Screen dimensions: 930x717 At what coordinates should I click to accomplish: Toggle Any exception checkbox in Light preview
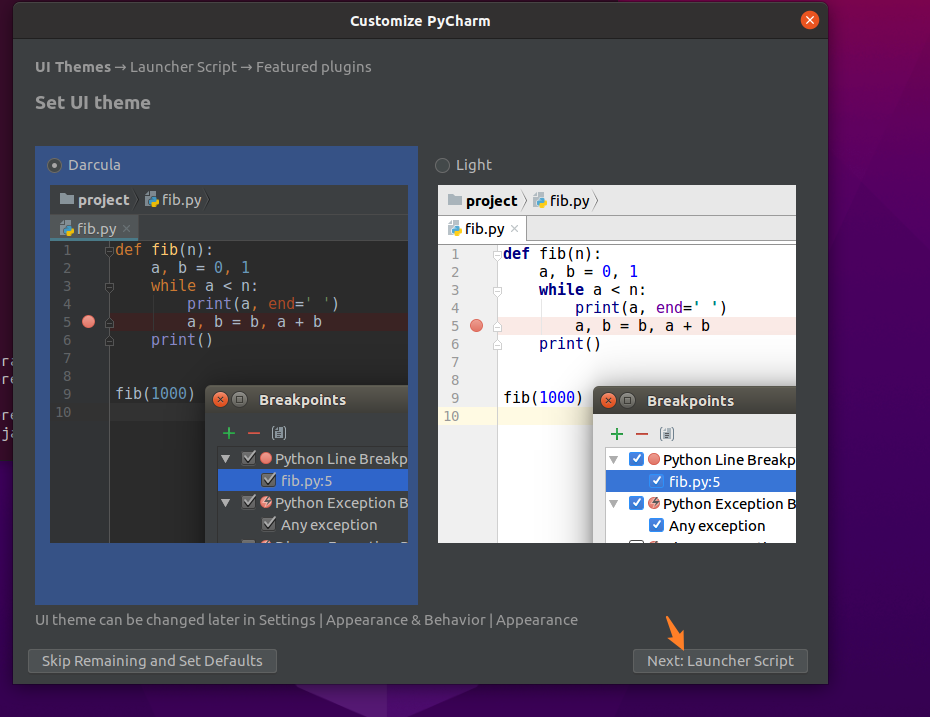tap(657, 525)
